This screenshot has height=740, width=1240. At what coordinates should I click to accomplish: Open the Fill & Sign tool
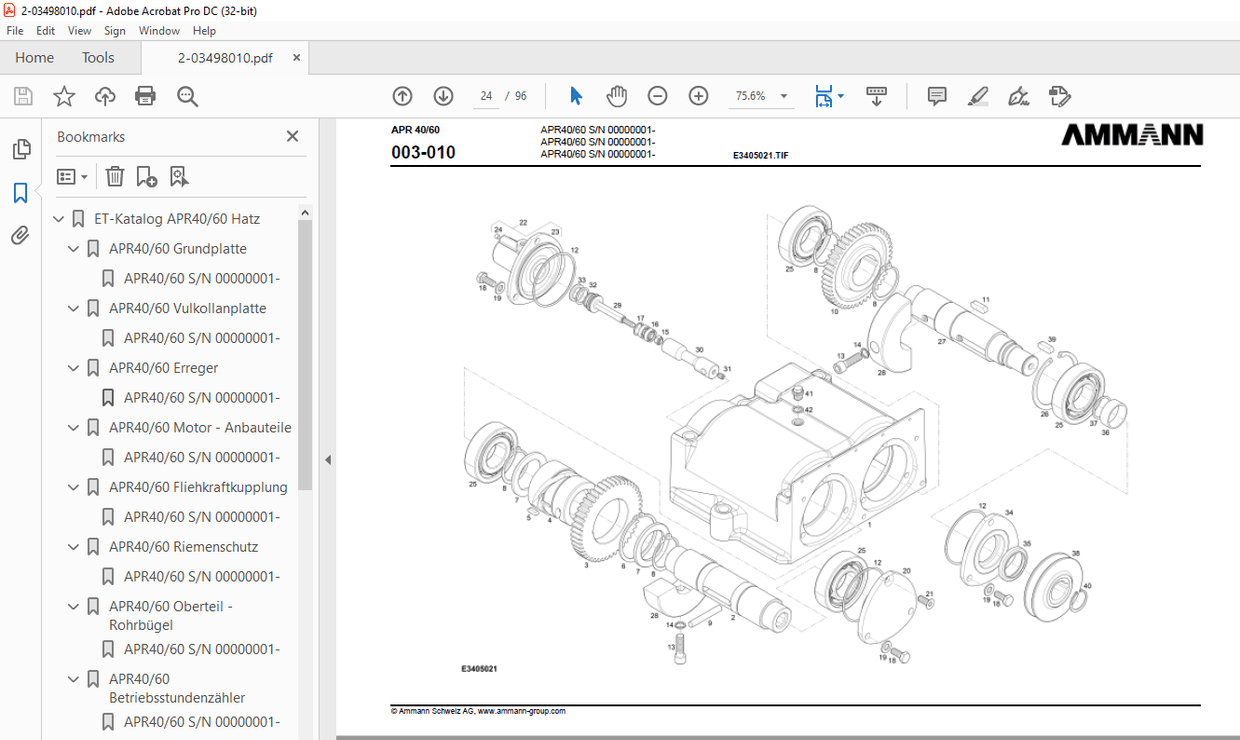pos(1019,96)
